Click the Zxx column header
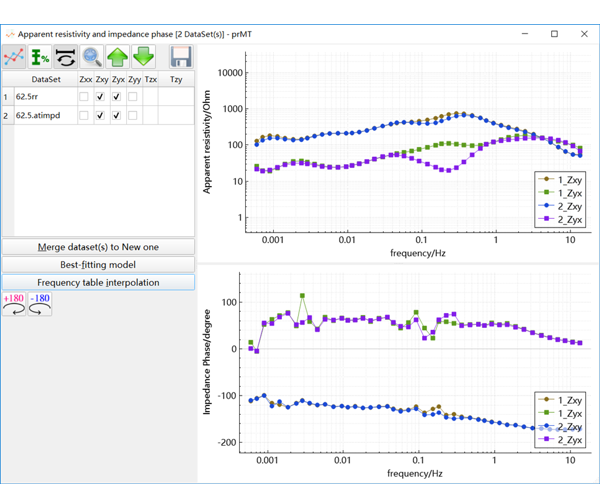Image resolution: width=600 pixels, height=500 pixels. click(86, 80)
